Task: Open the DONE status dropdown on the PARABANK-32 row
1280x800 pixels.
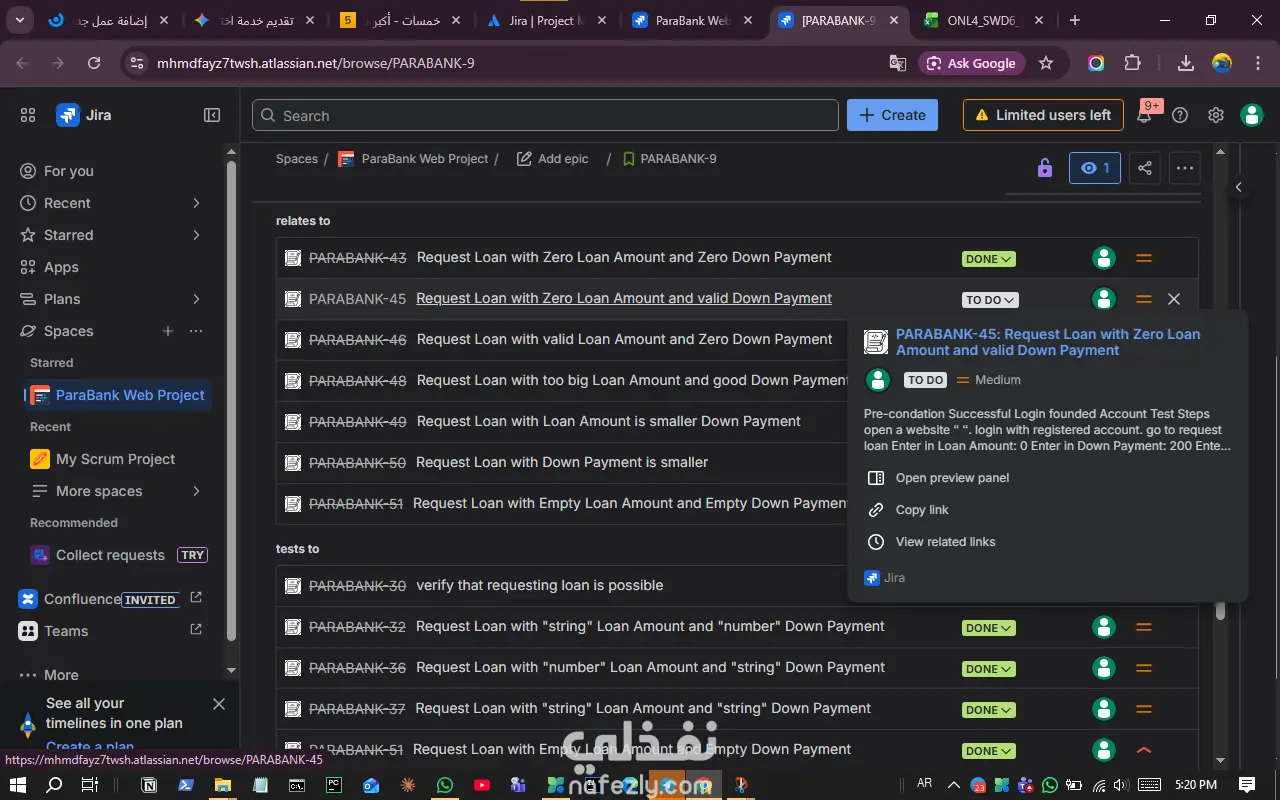Action: point(988,628)
